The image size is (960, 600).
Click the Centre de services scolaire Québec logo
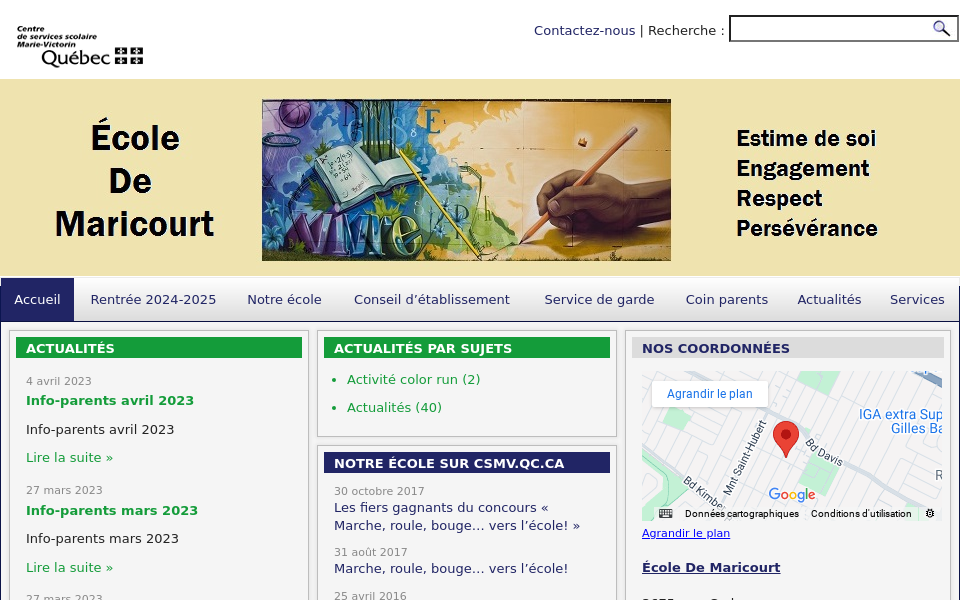[x=80, y=46]
